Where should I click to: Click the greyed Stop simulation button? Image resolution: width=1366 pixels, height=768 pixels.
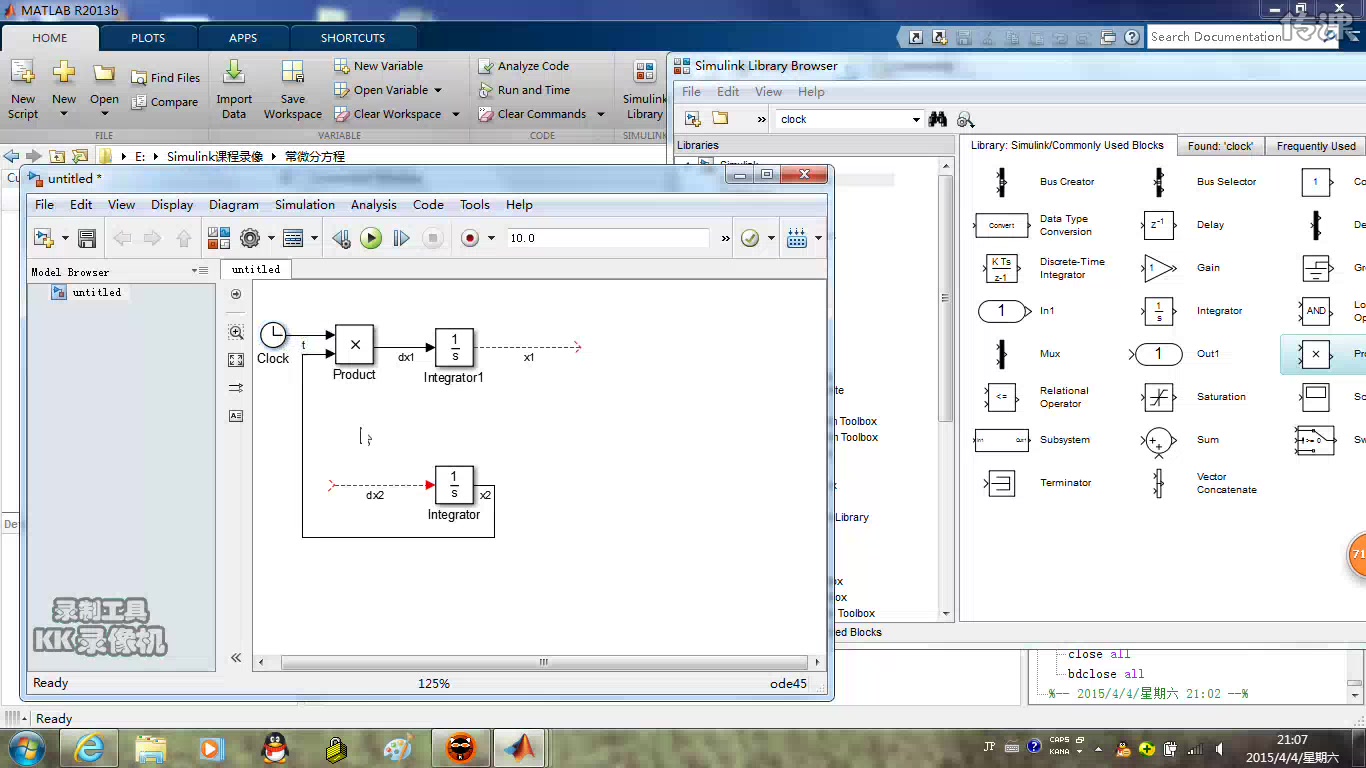point(432,238)
